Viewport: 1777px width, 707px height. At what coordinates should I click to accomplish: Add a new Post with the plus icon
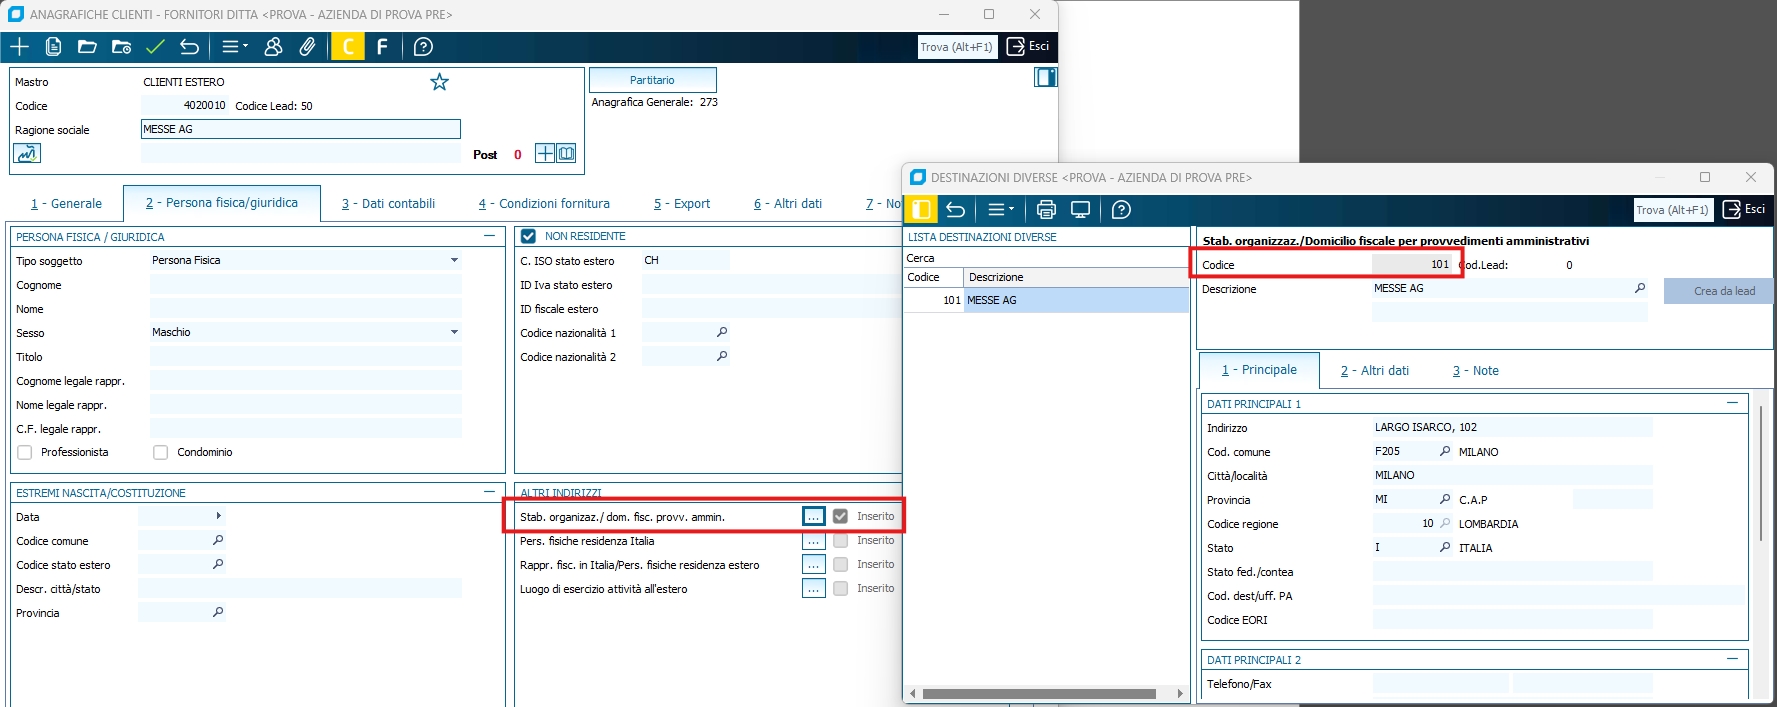click(545, 153)
